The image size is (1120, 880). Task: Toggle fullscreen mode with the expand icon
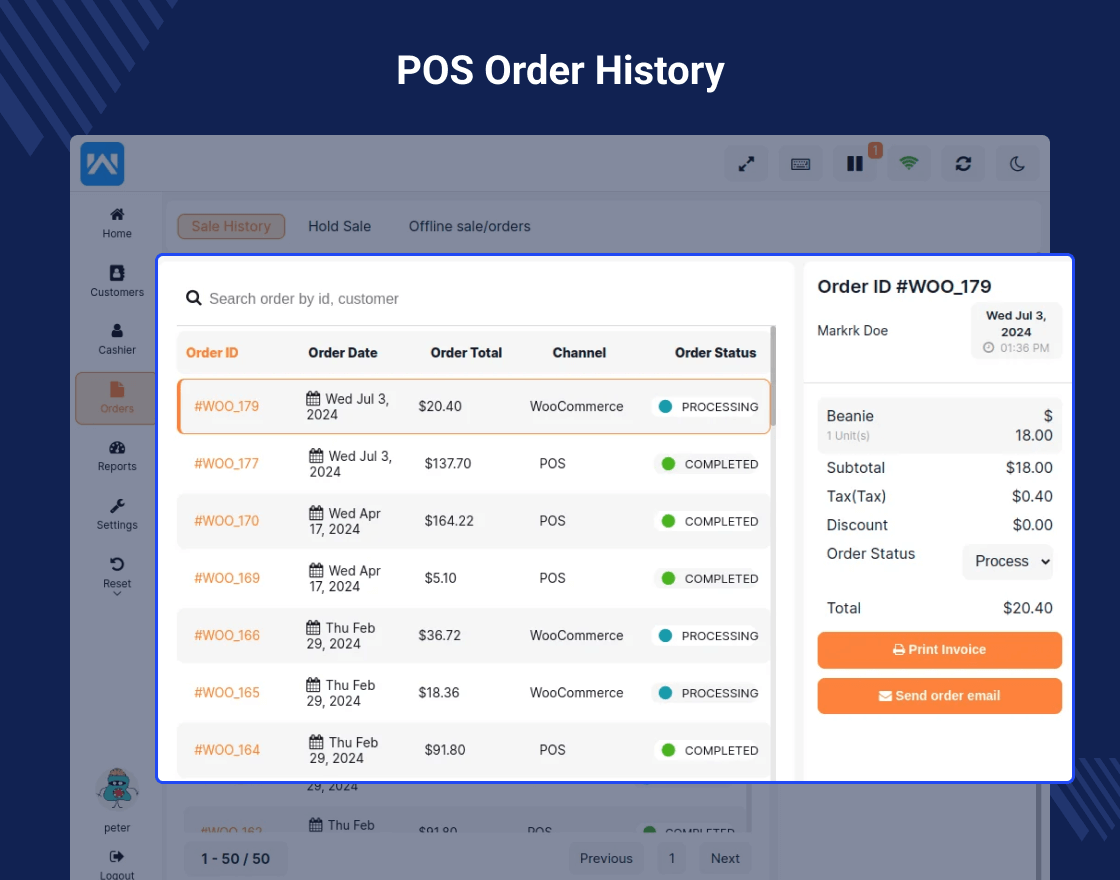(746, 163)
